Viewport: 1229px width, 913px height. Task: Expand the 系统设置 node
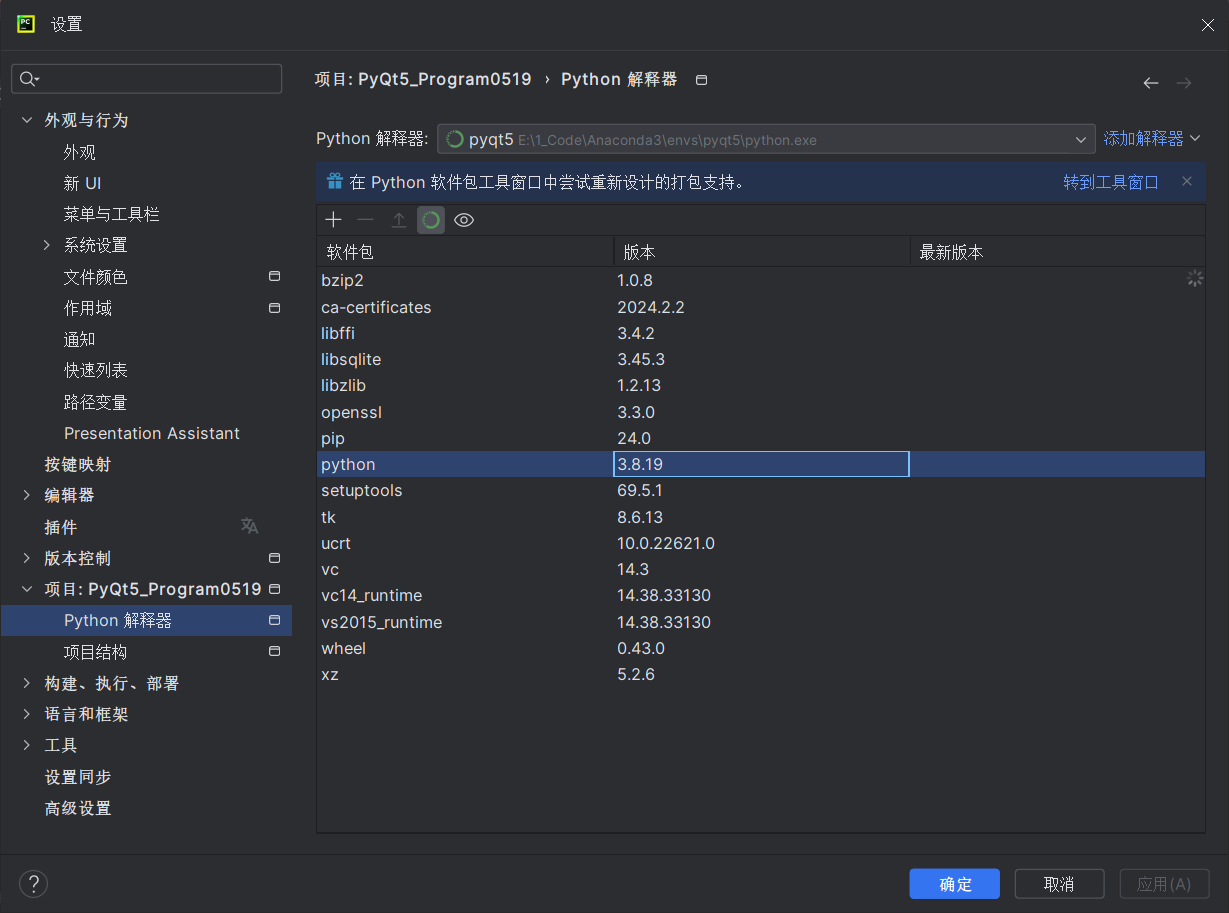(x=46, y=245)
